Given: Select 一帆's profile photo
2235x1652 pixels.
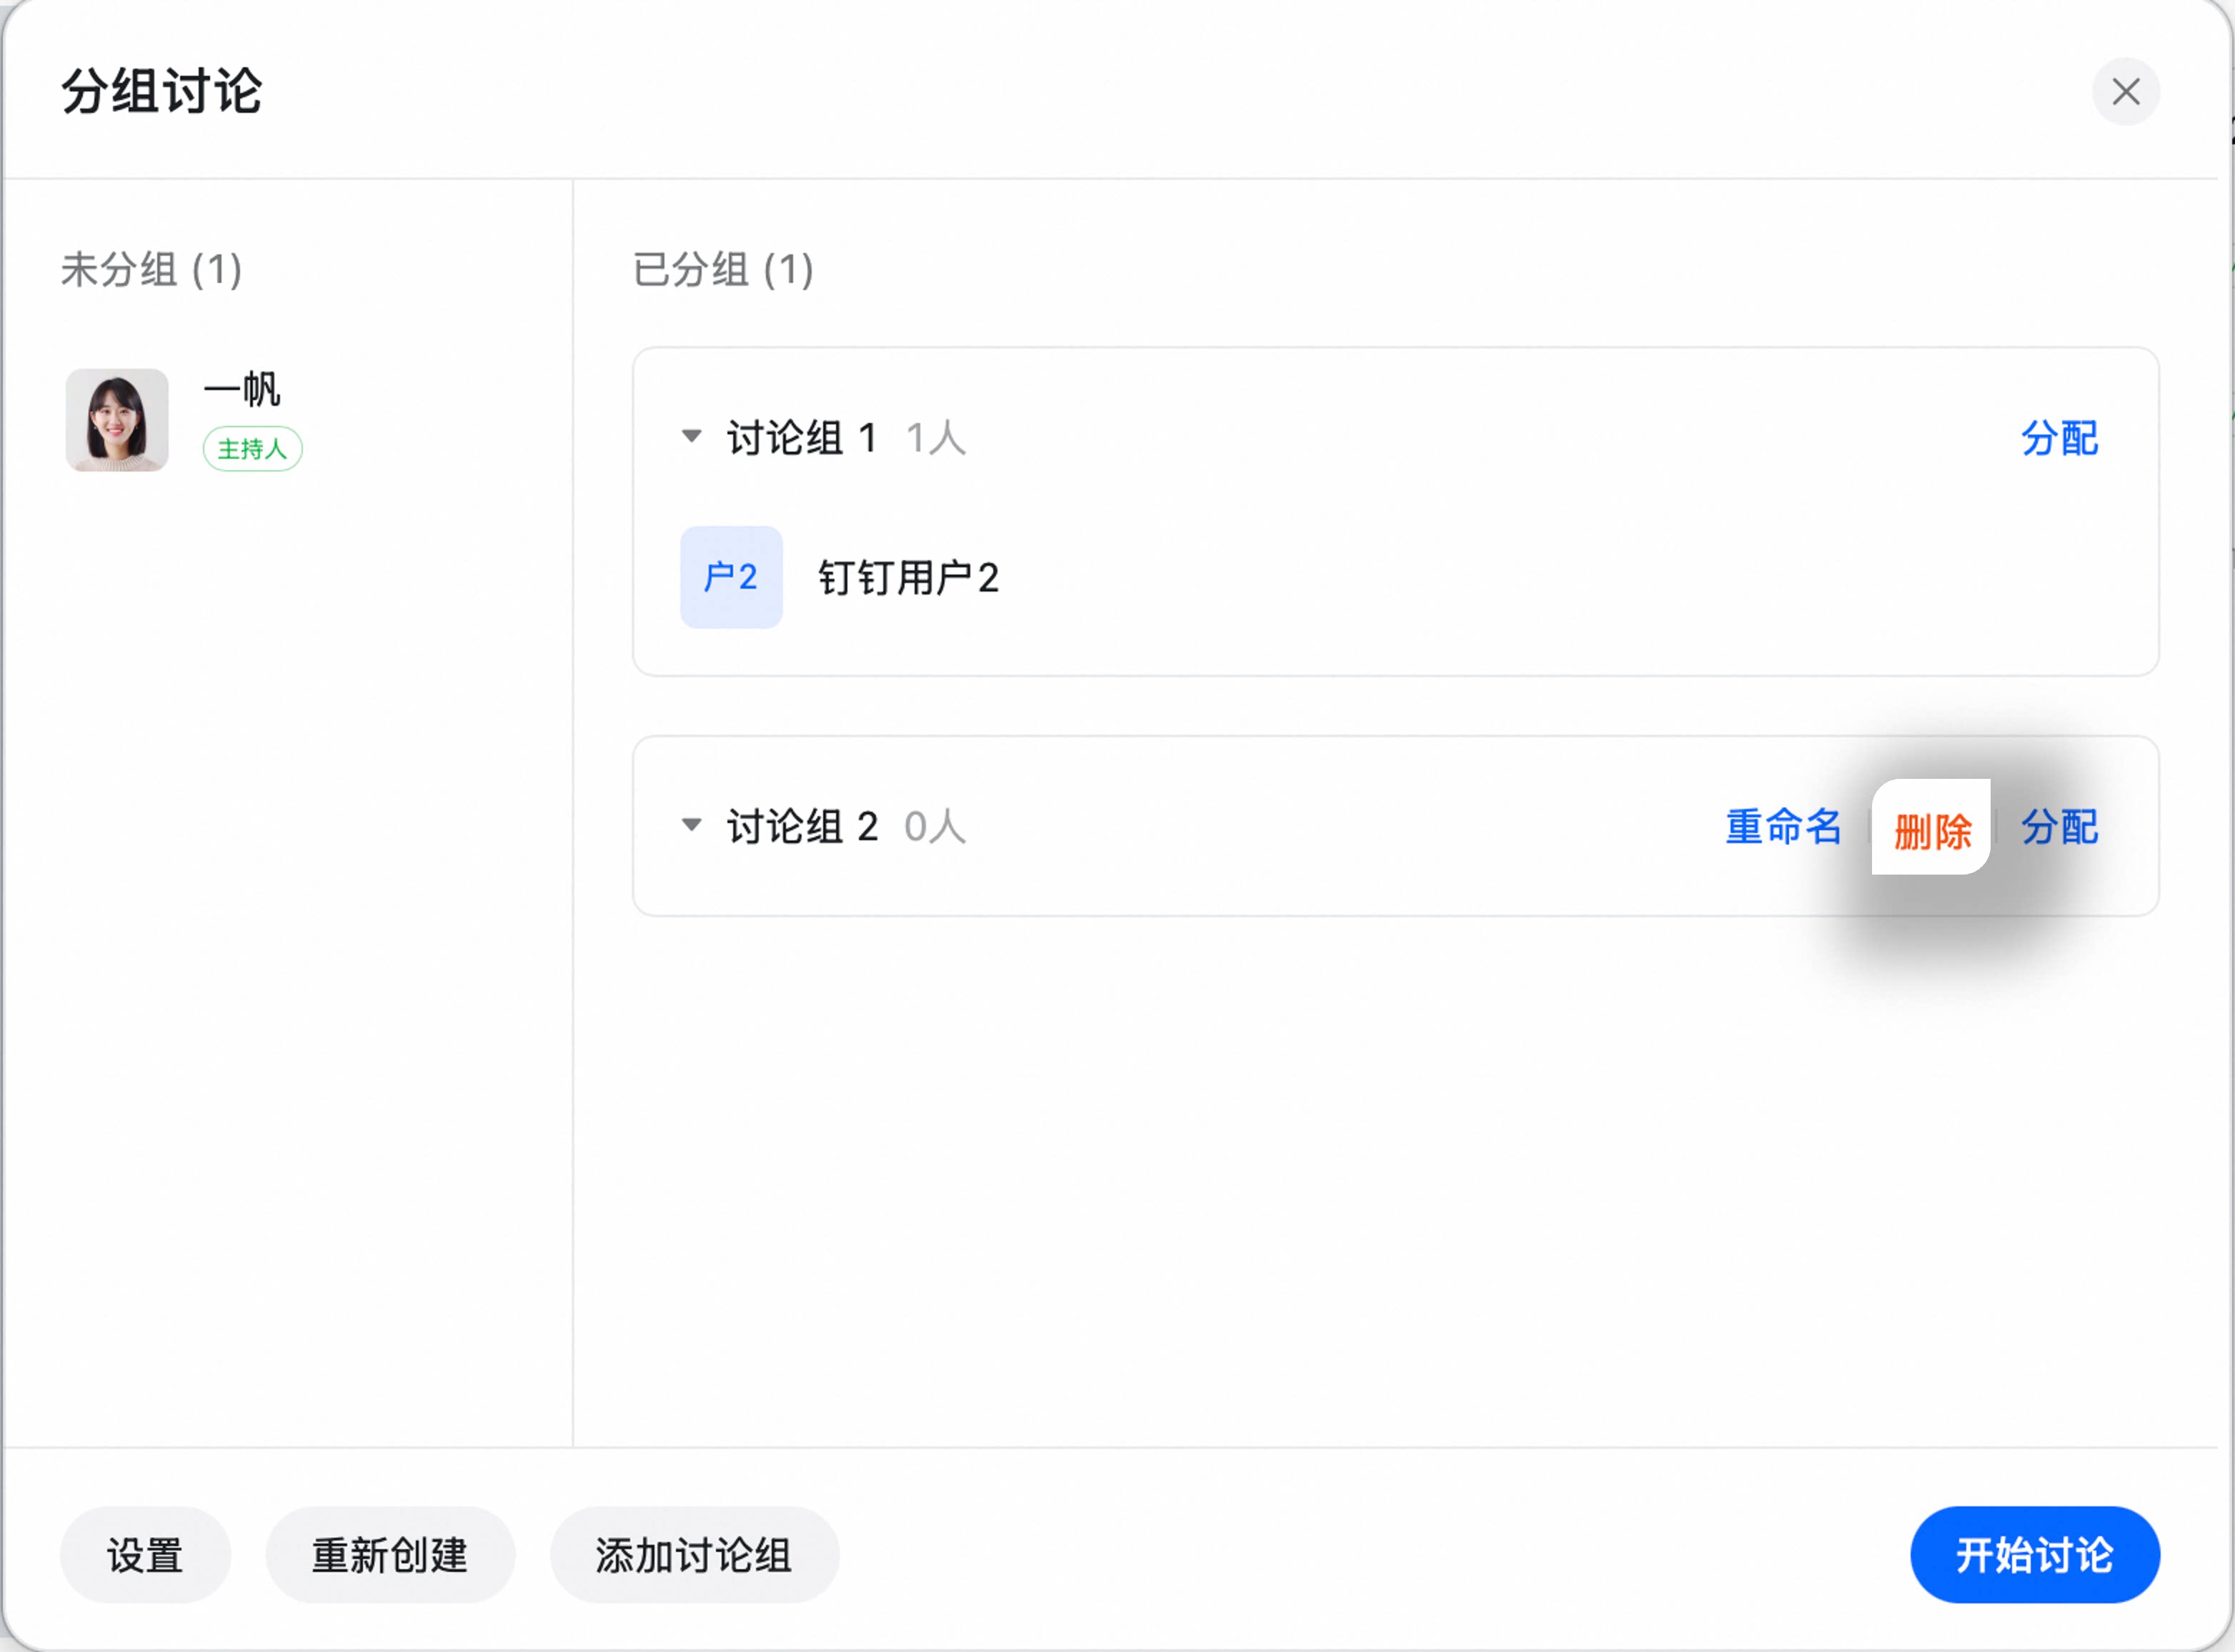Looking at the screenshot, I should (117, 420).
